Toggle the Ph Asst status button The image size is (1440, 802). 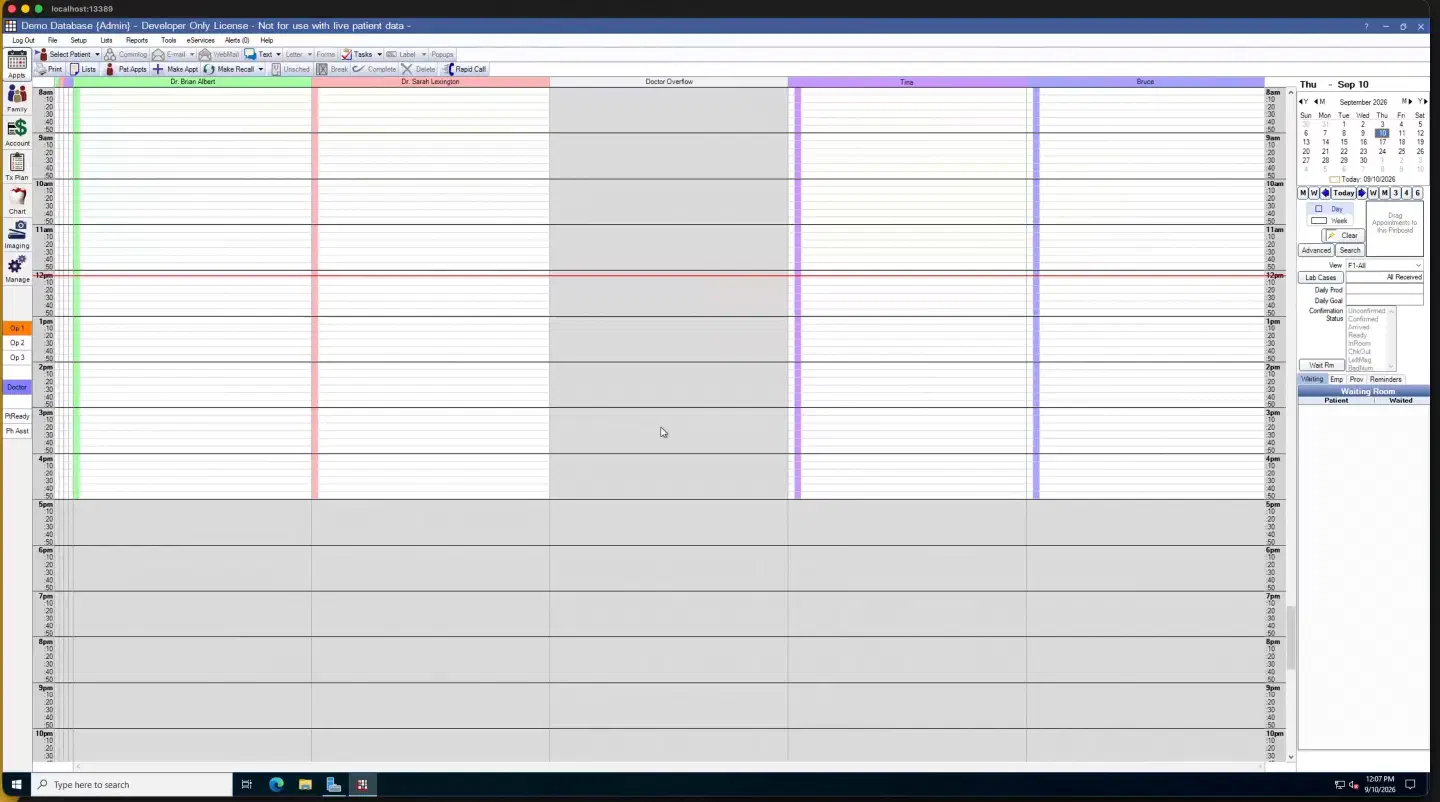pos(17,431)
